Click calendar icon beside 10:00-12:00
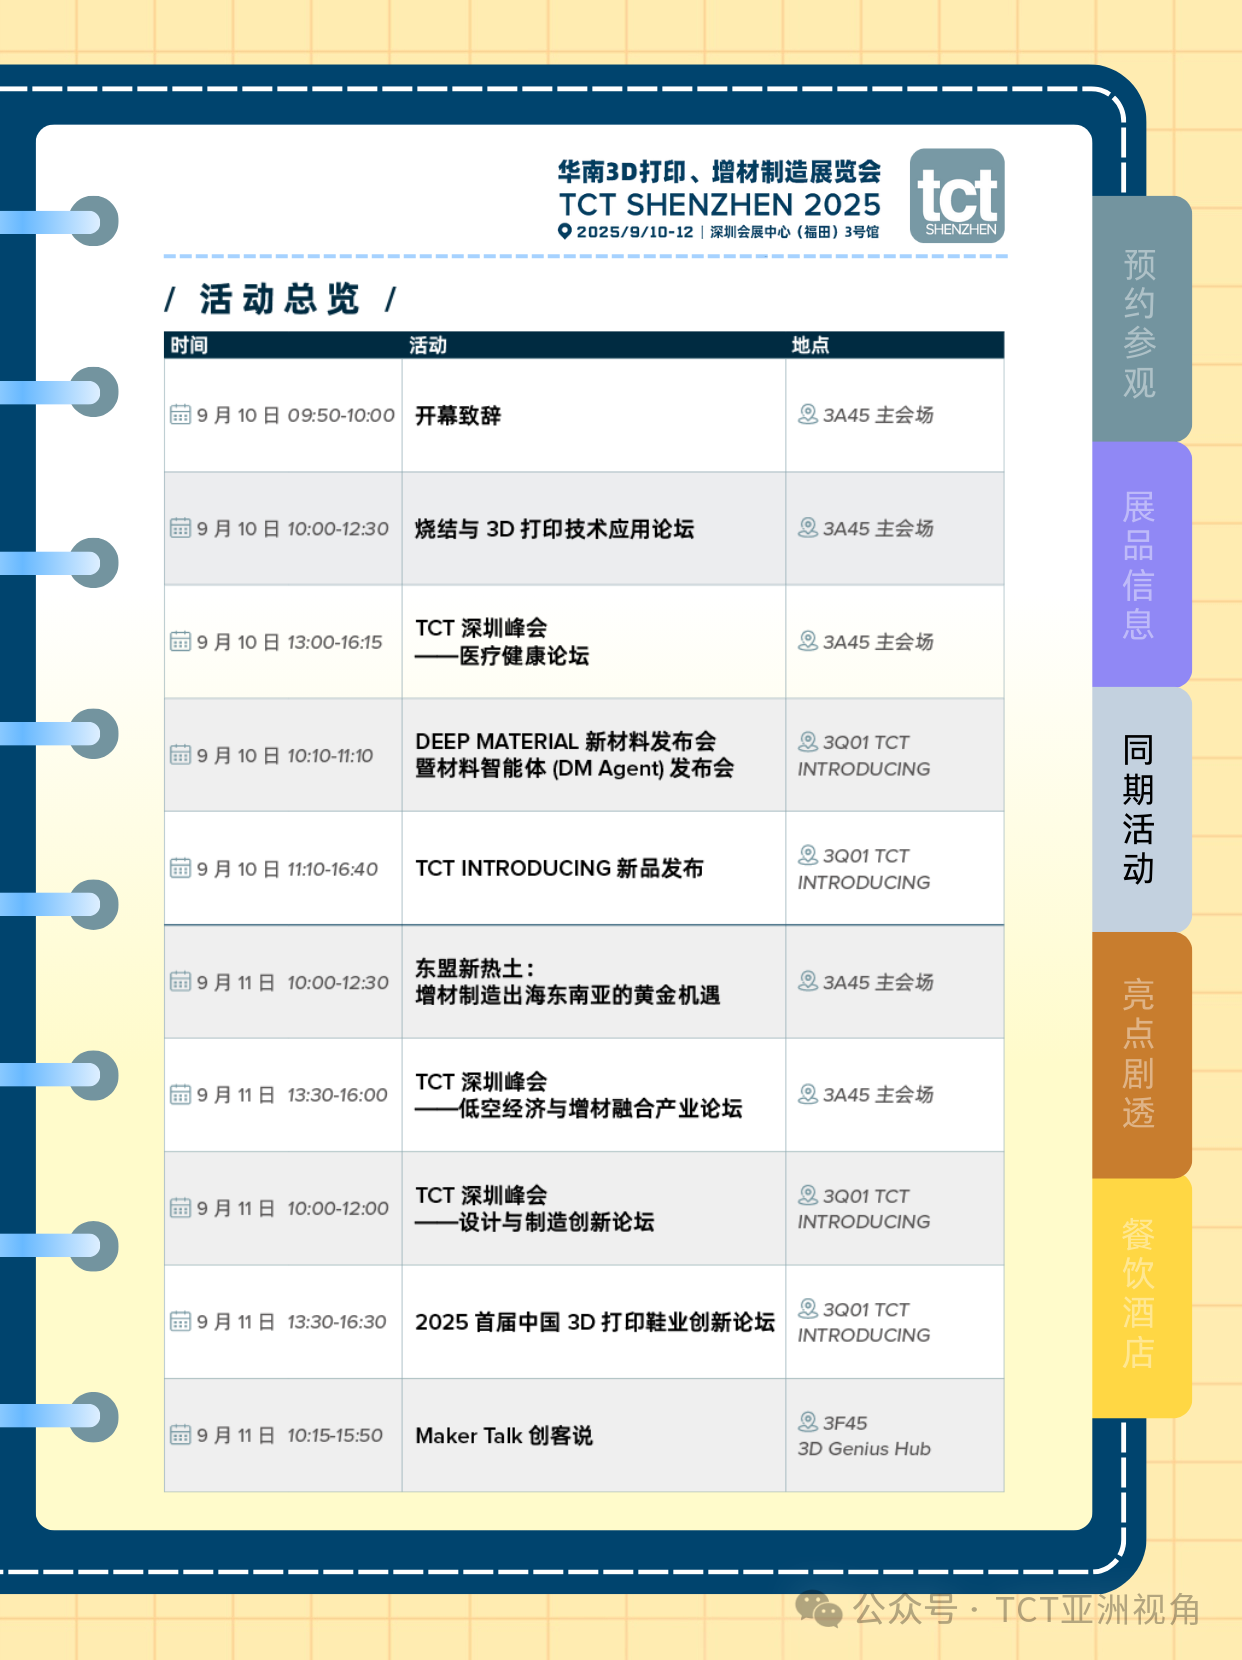 (x=180, y=1208)
